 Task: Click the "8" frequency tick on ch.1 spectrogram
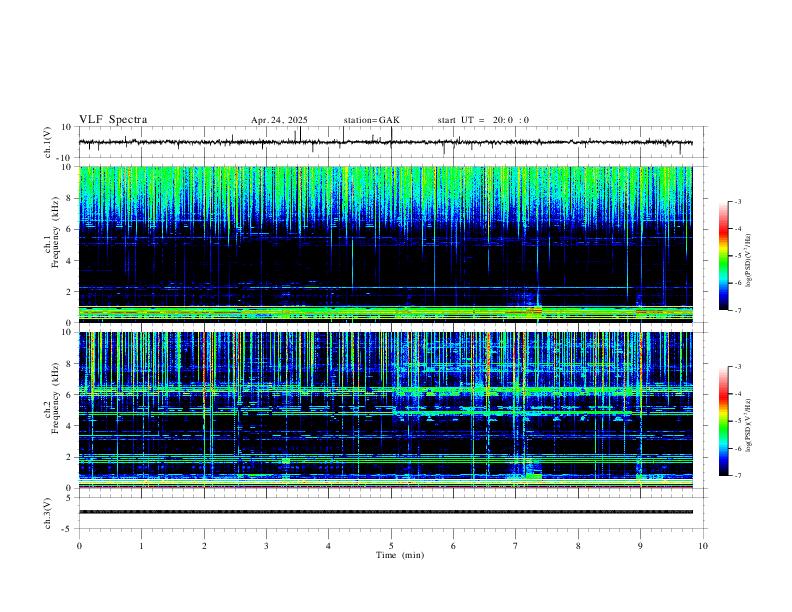(70, 198)
